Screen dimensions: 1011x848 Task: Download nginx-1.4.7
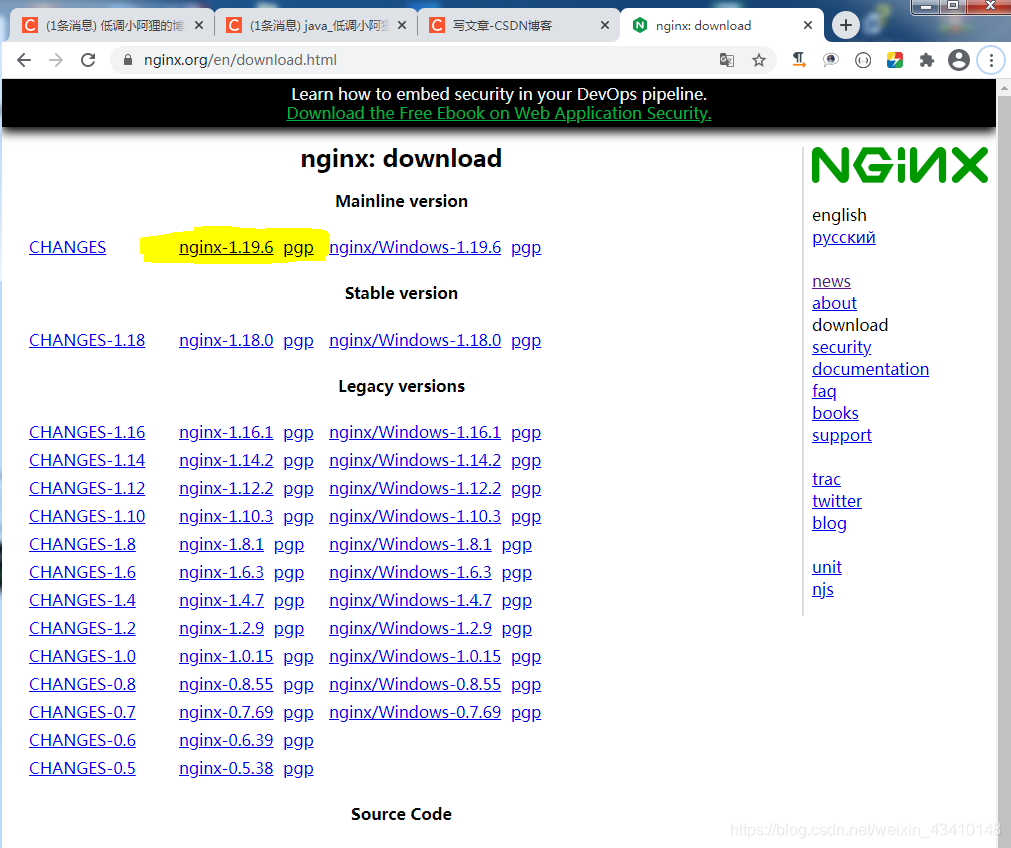tap(221, 600)
